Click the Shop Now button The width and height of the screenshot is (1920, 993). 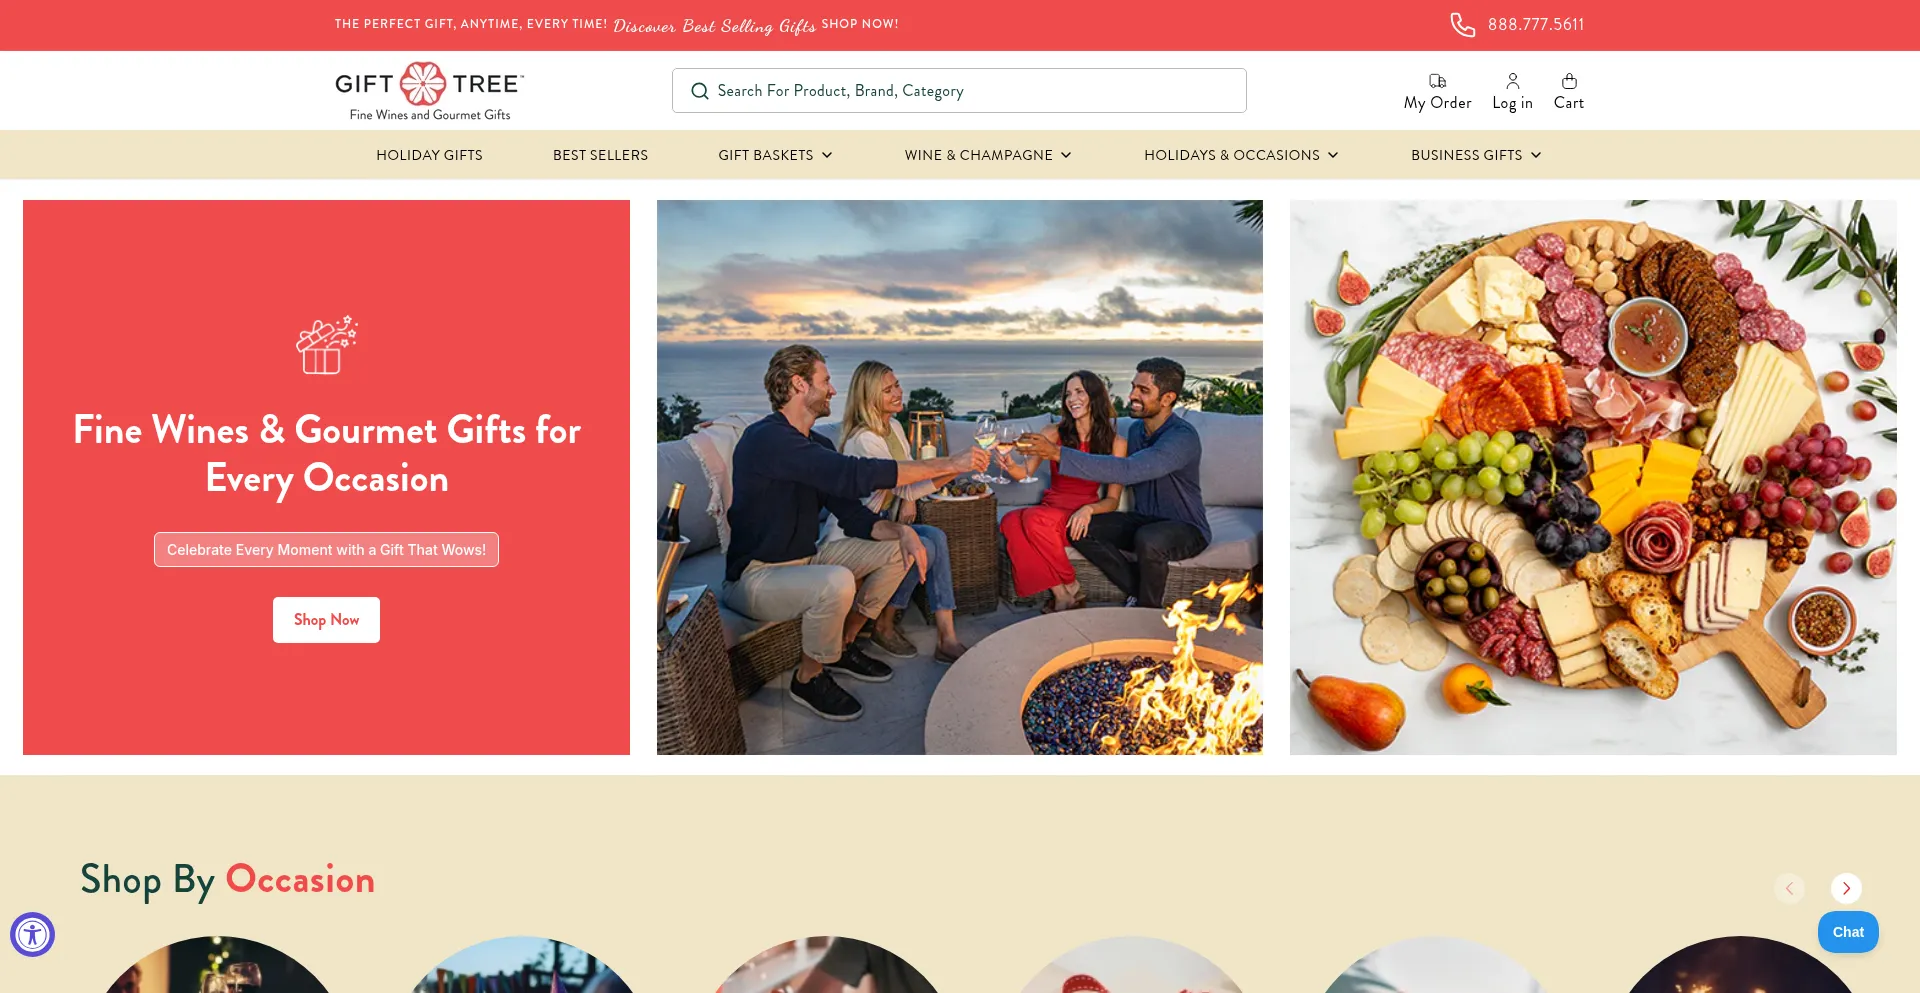[326, 620]
